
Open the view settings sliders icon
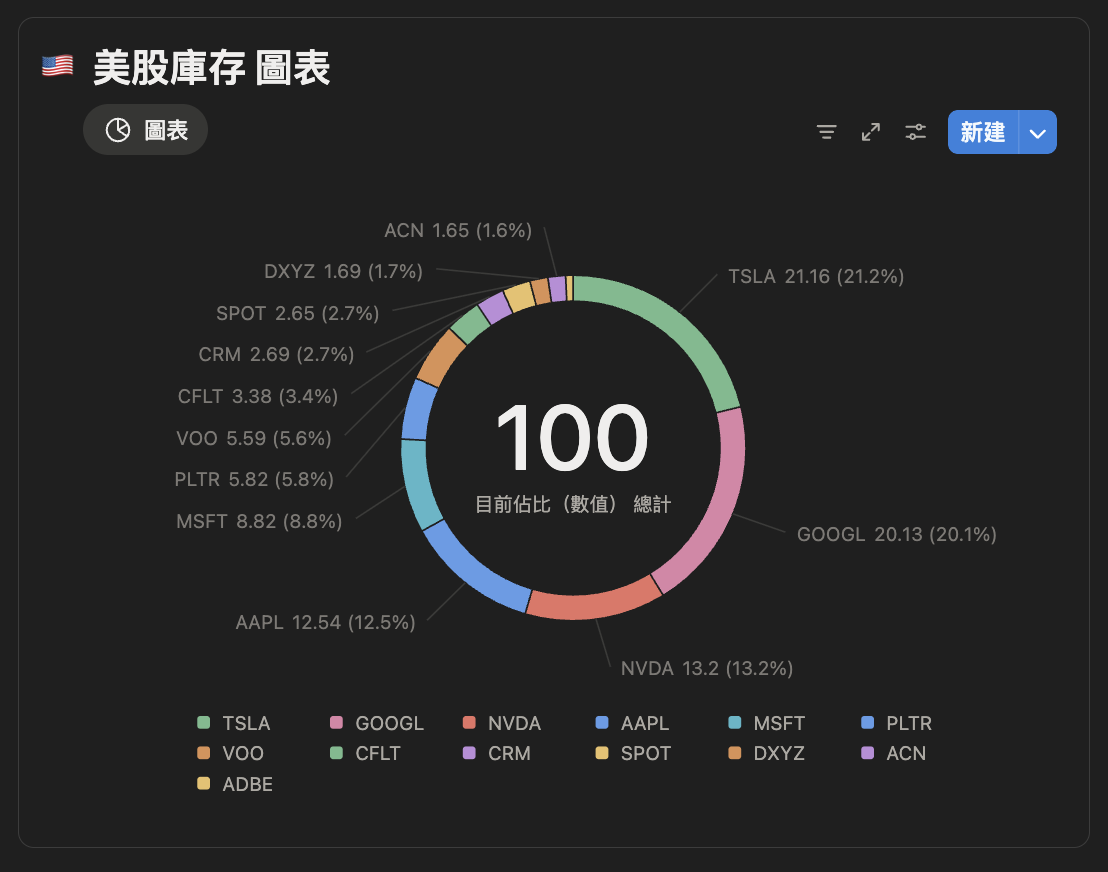(x=915, y=132)
